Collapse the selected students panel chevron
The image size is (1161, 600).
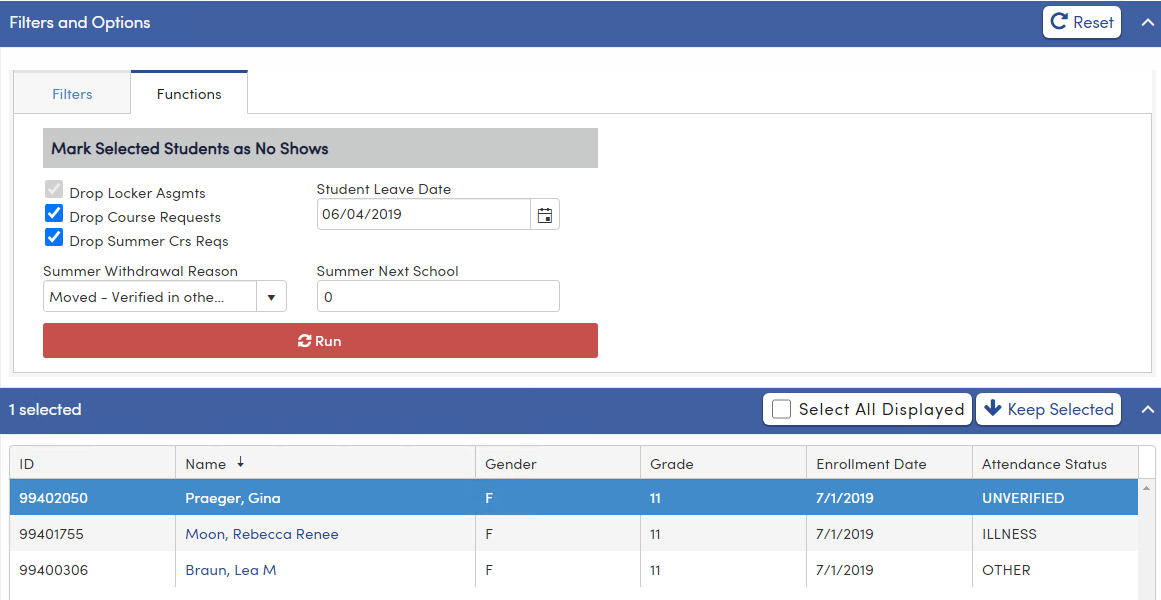point(1147,409)
